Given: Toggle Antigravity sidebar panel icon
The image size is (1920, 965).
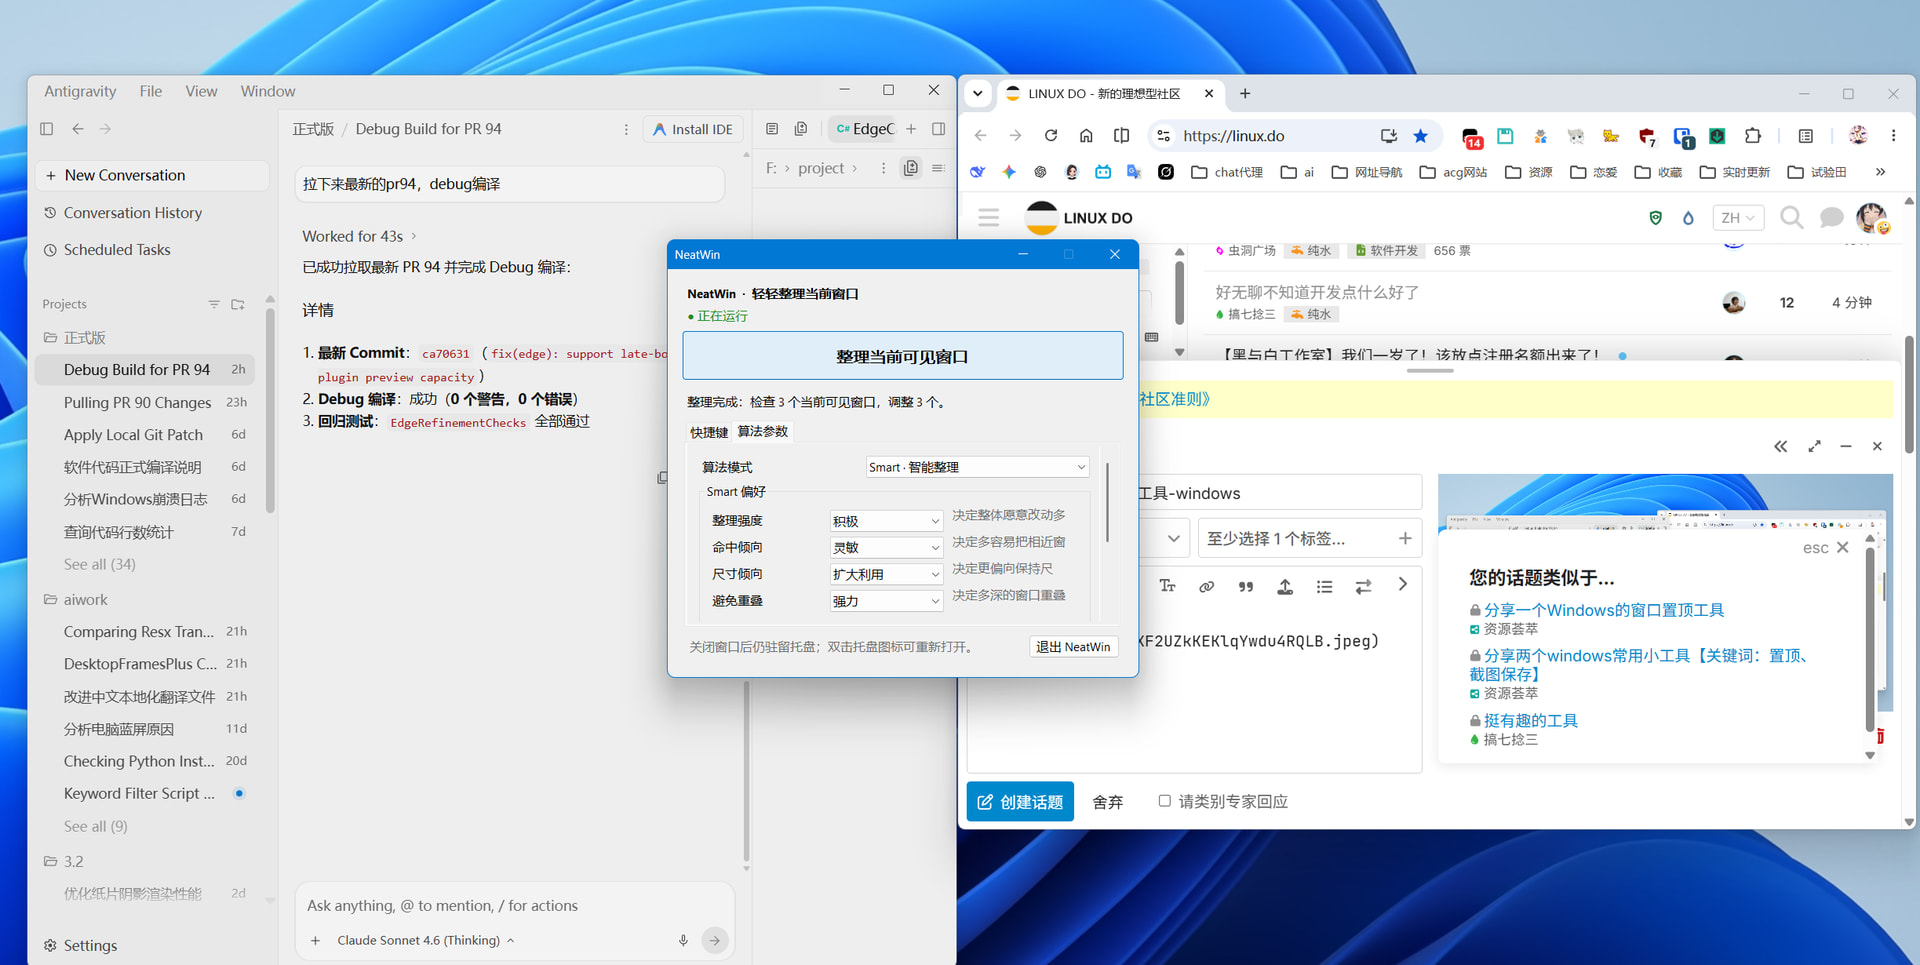Looking at the screenshot, I should tap(46, 129).
